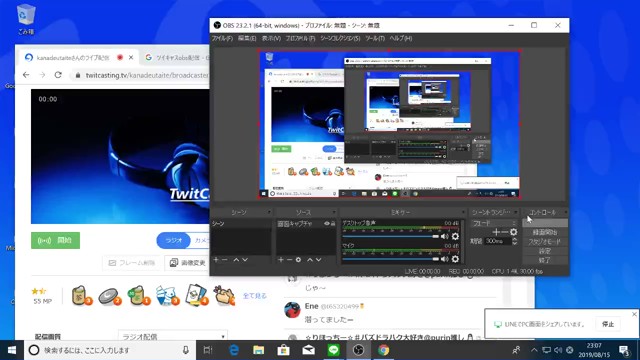Add a new source with plus icon
The width and height of the screenshot is (640, 360).
coord(280,260)
